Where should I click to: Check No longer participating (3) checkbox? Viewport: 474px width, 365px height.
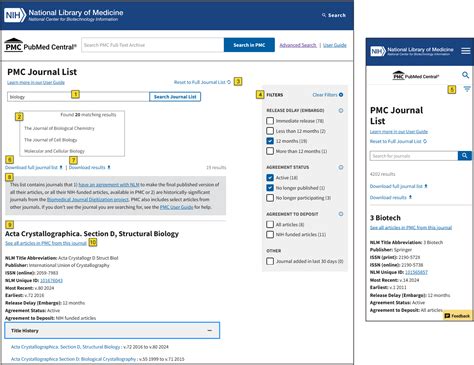270,198
